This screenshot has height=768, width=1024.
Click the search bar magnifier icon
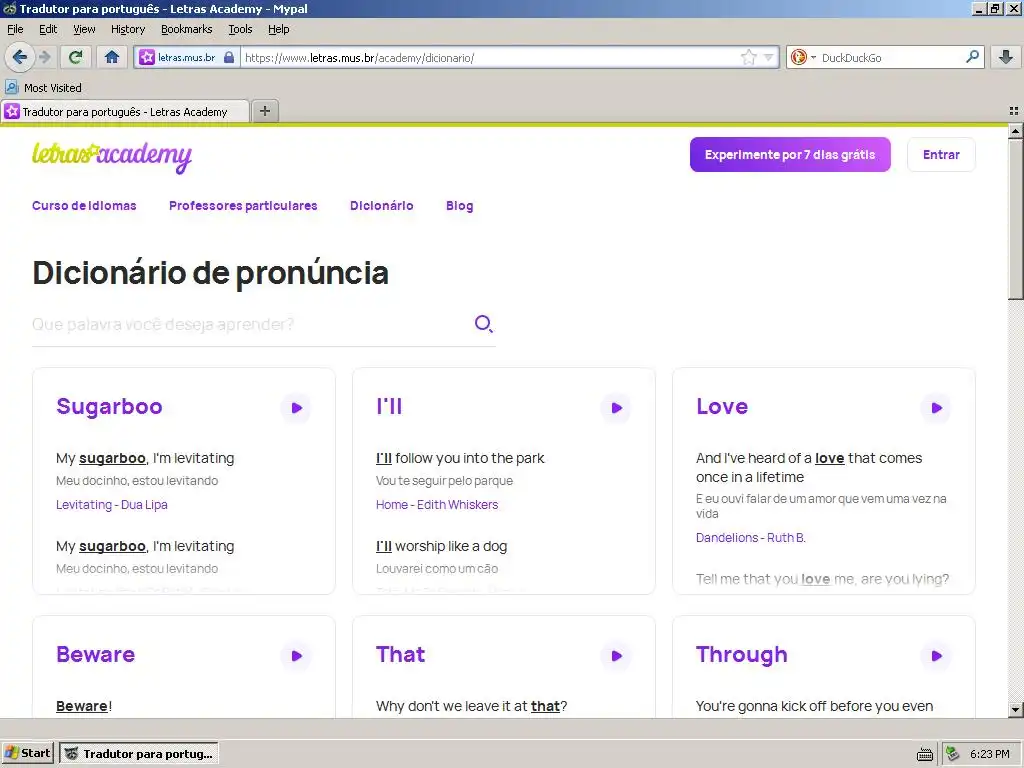click(972, 57)
